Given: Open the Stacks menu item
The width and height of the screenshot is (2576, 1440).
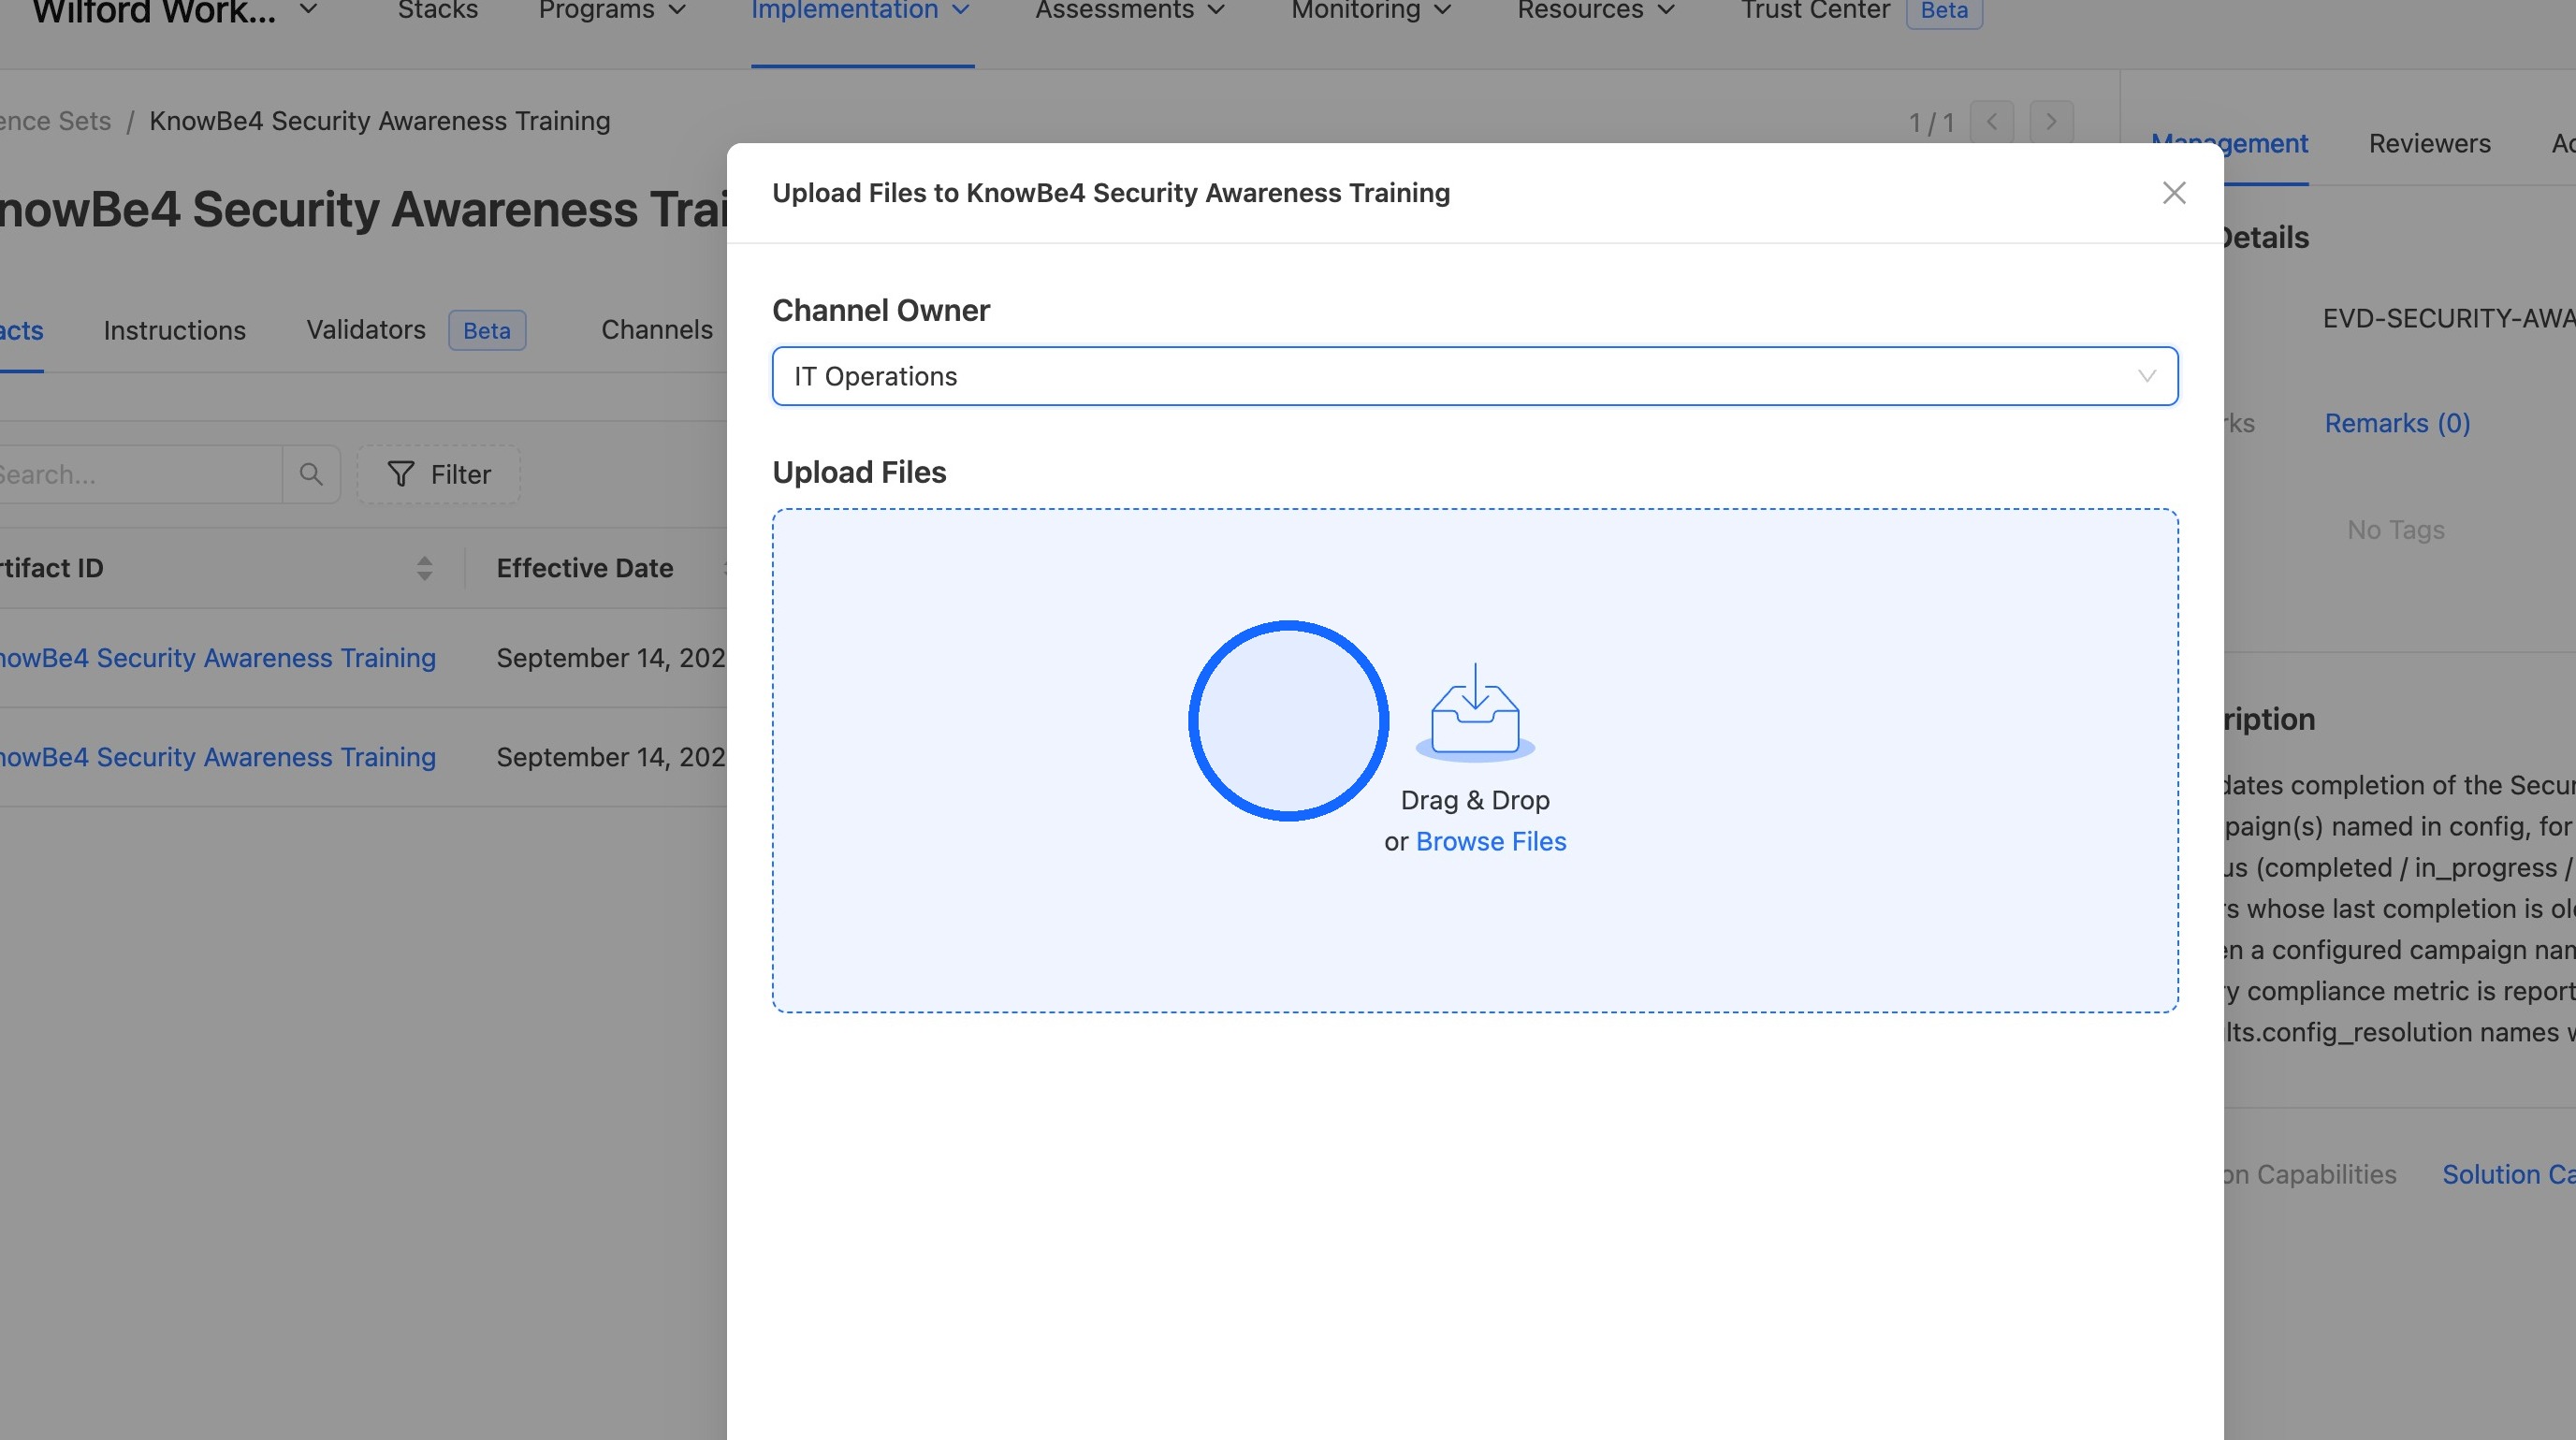Looking at the screenshot, I should click(438, 11).
